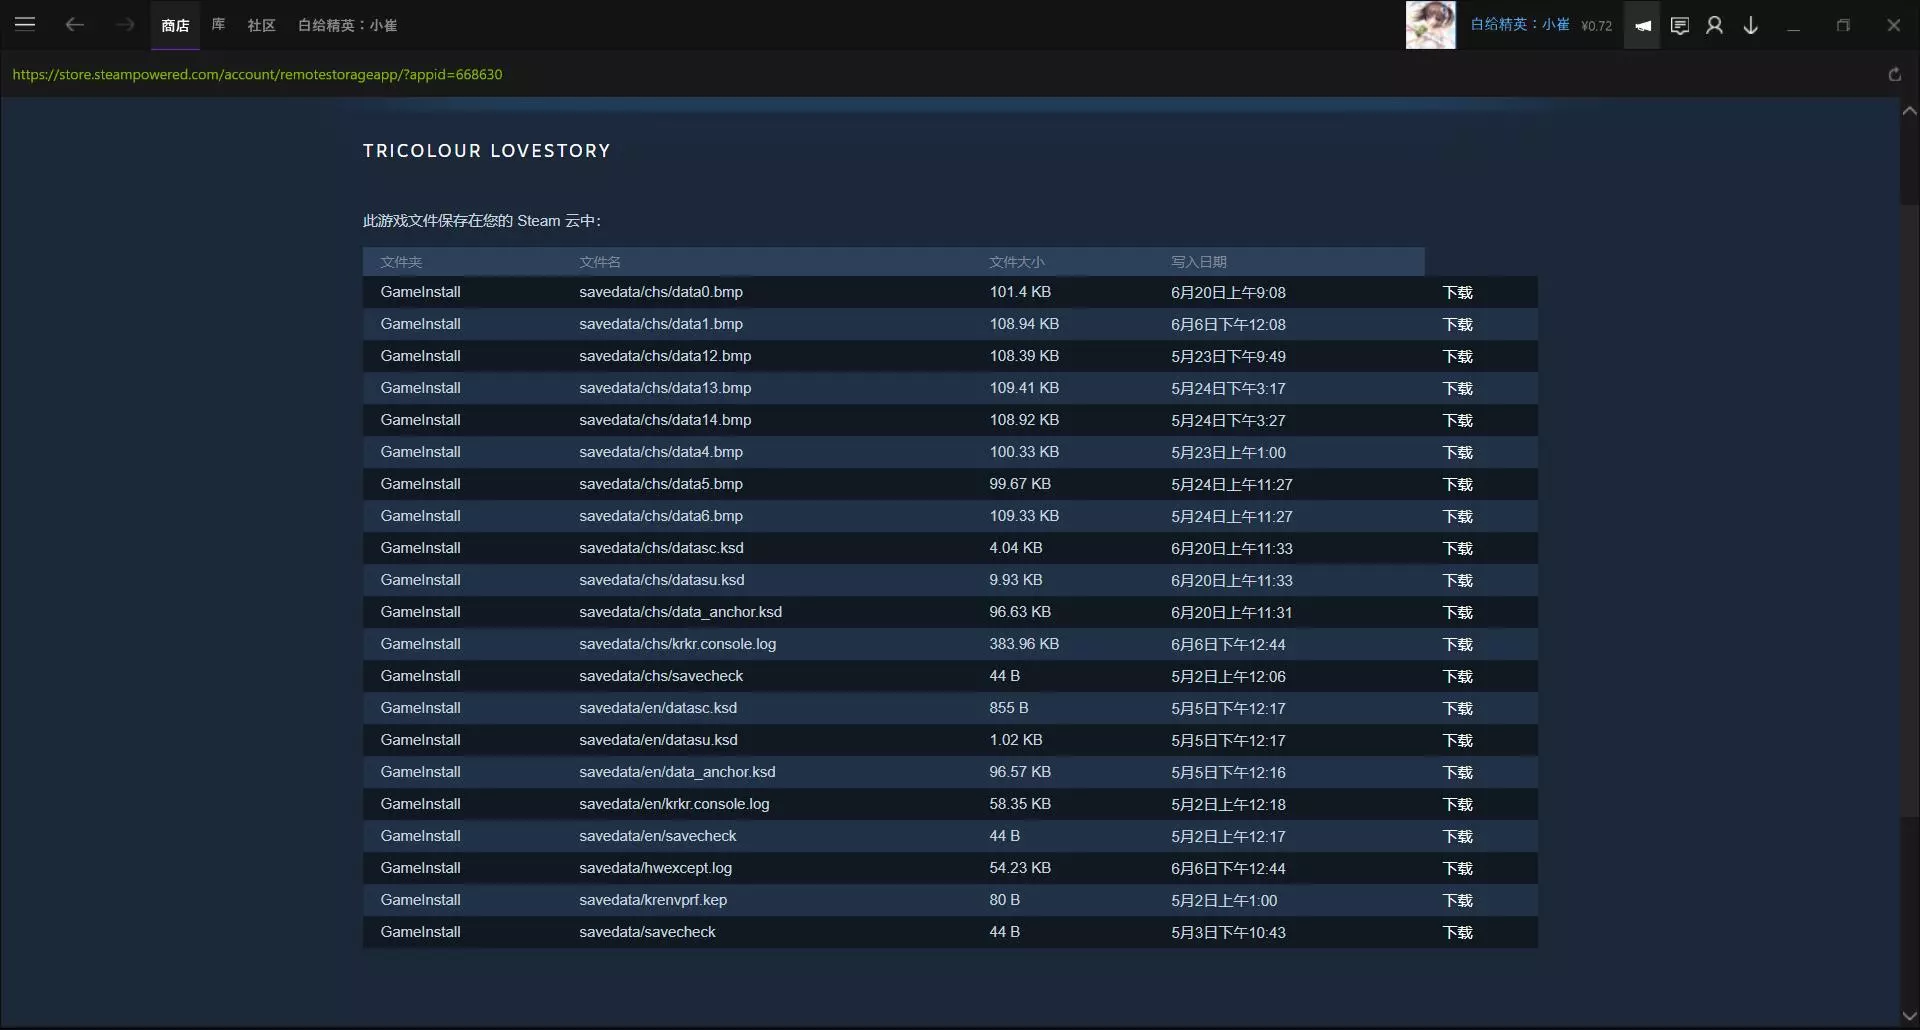1920x1030 pixels.
Task: Click the store URL address field
Action: (x=257, y=74)
